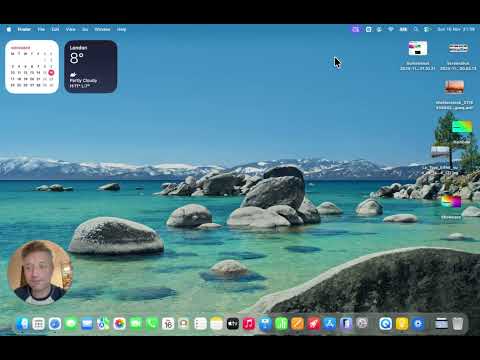Screen dimensions: 480x360
Task: Open the Edit menu
Action: [55, 29]
